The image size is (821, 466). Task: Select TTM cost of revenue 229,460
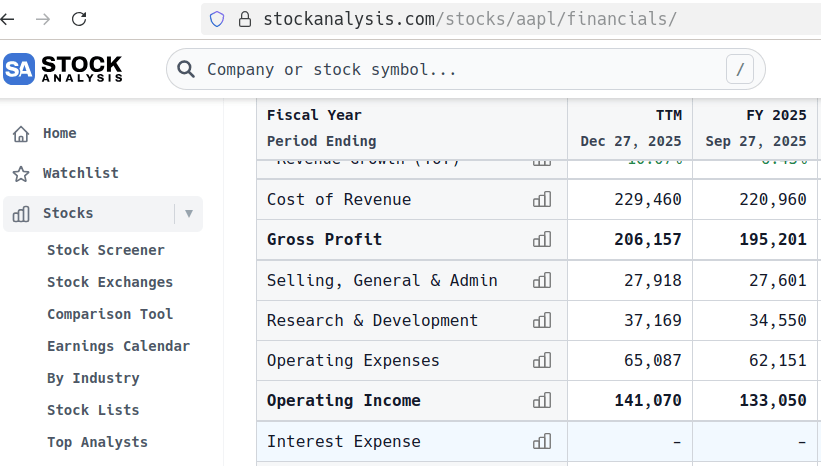pos(648,199)
